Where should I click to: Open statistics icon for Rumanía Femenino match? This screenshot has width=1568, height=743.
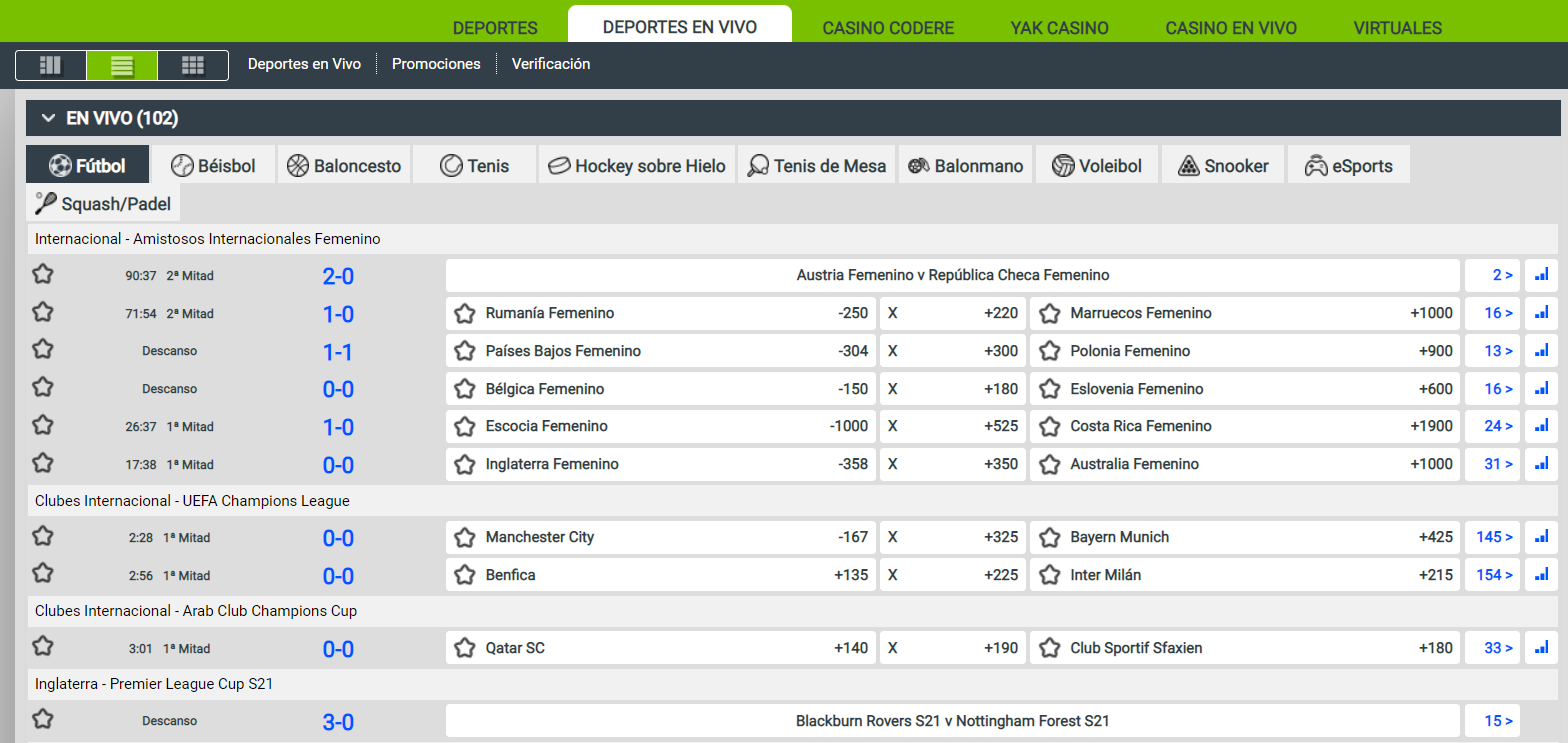[x=1541, y=313]
